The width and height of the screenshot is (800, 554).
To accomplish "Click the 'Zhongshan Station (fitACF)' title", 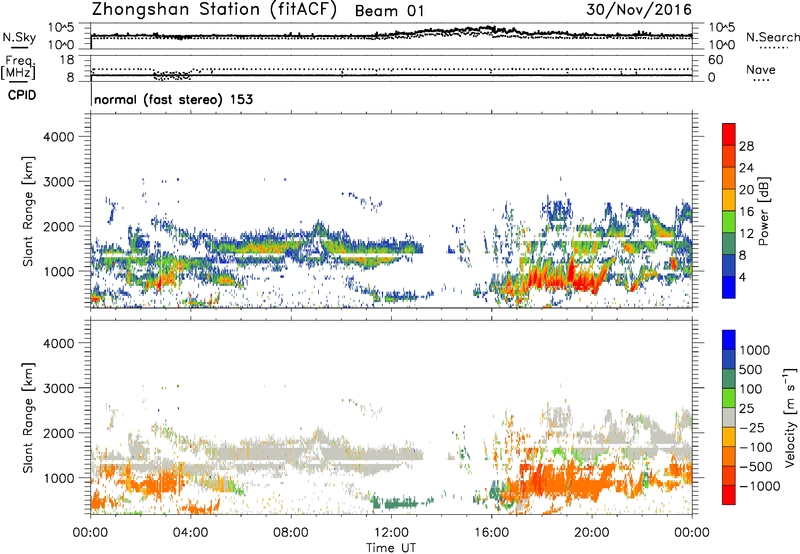I will (x=214, y=10).
